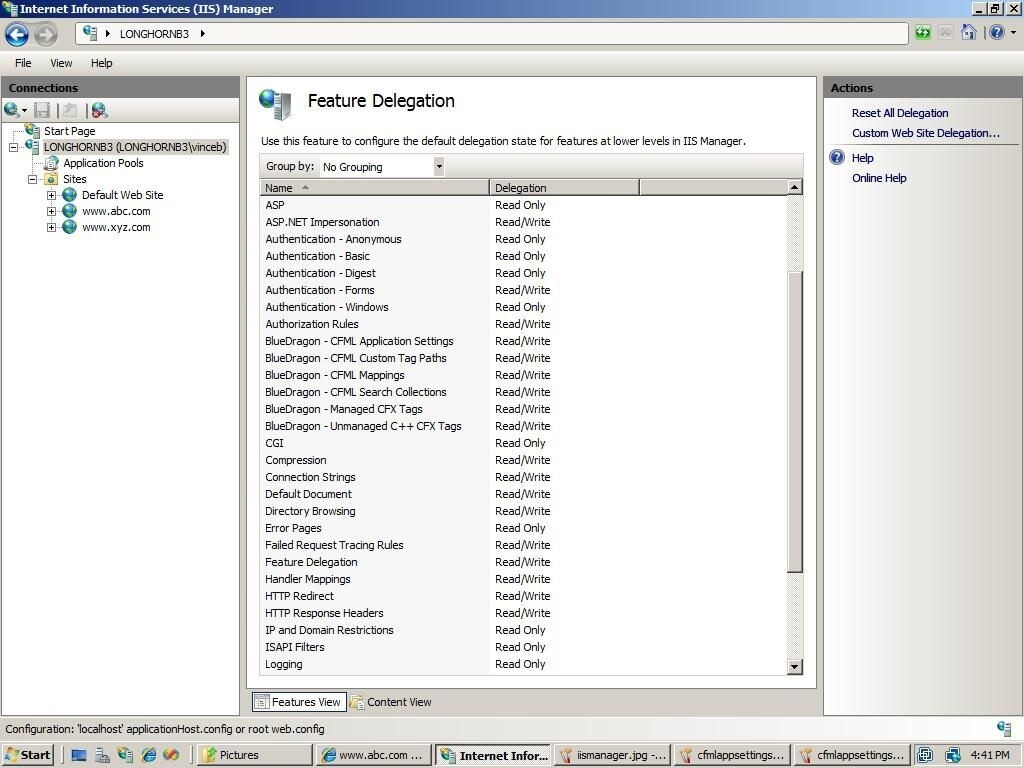This screenshot has width=1024, height=768.
Task: Click the Create New Connection globe icon
Action: [11, 110]
